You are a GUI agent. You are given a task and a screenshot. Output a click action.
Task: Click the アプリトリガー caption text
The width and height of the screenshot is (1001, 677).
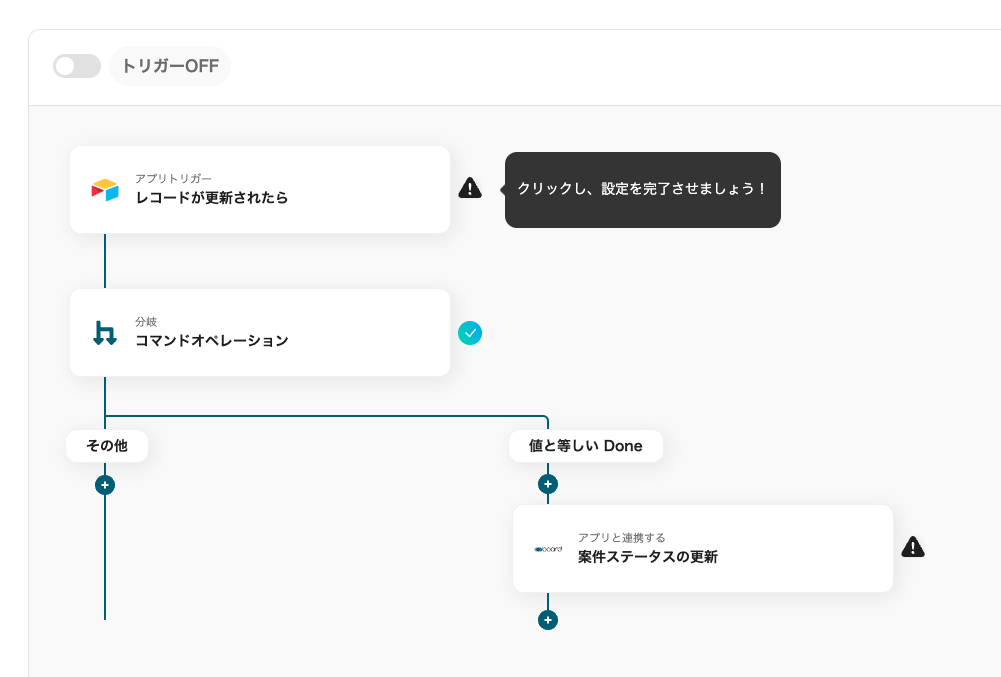(173, 179)
